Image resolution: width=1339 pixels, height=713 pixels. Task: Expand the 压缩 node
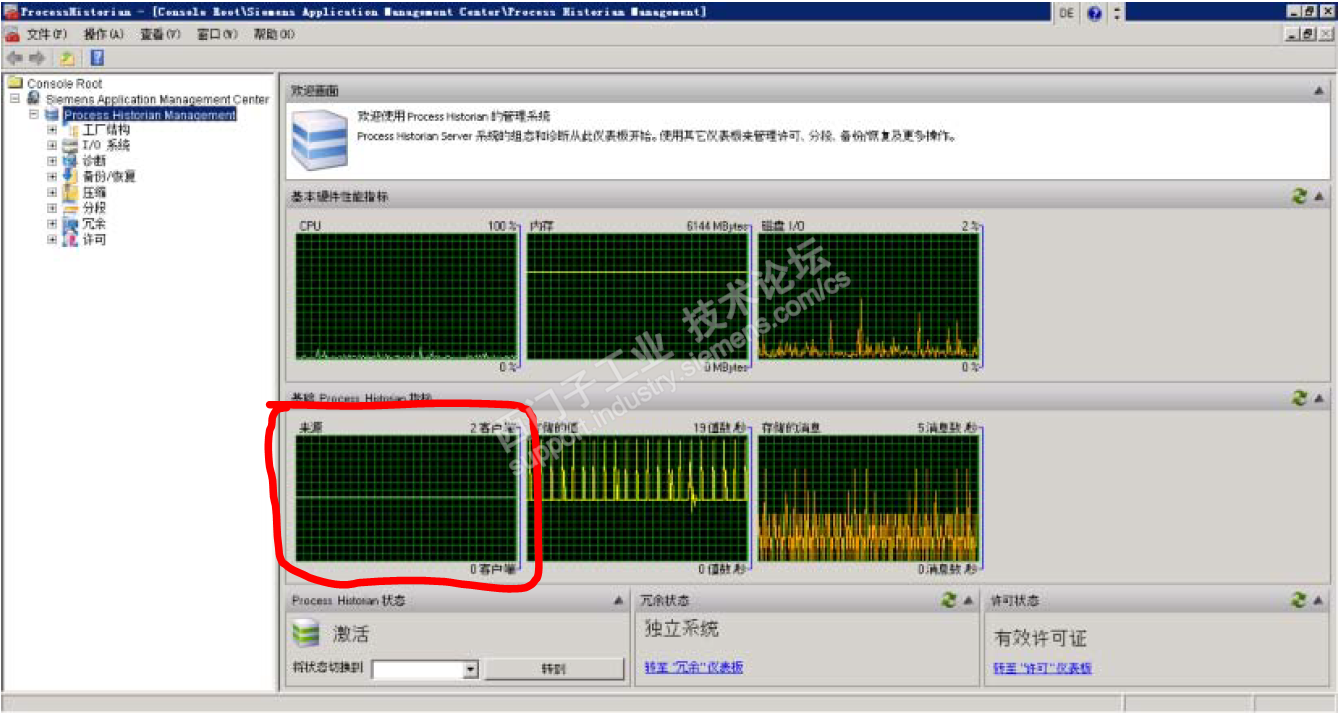[51, 192]
